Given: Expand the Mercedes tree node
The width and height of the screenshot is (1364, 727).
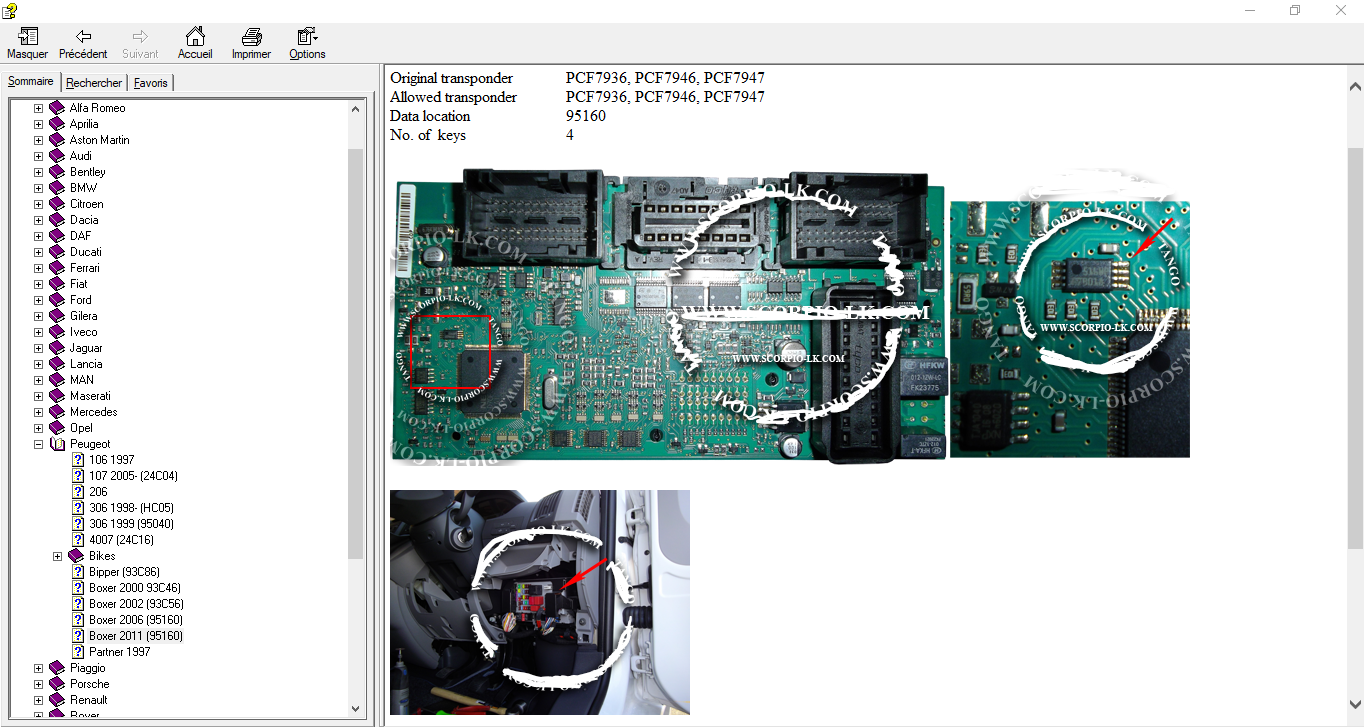Looking at the screenshot, I should point(38,412).
